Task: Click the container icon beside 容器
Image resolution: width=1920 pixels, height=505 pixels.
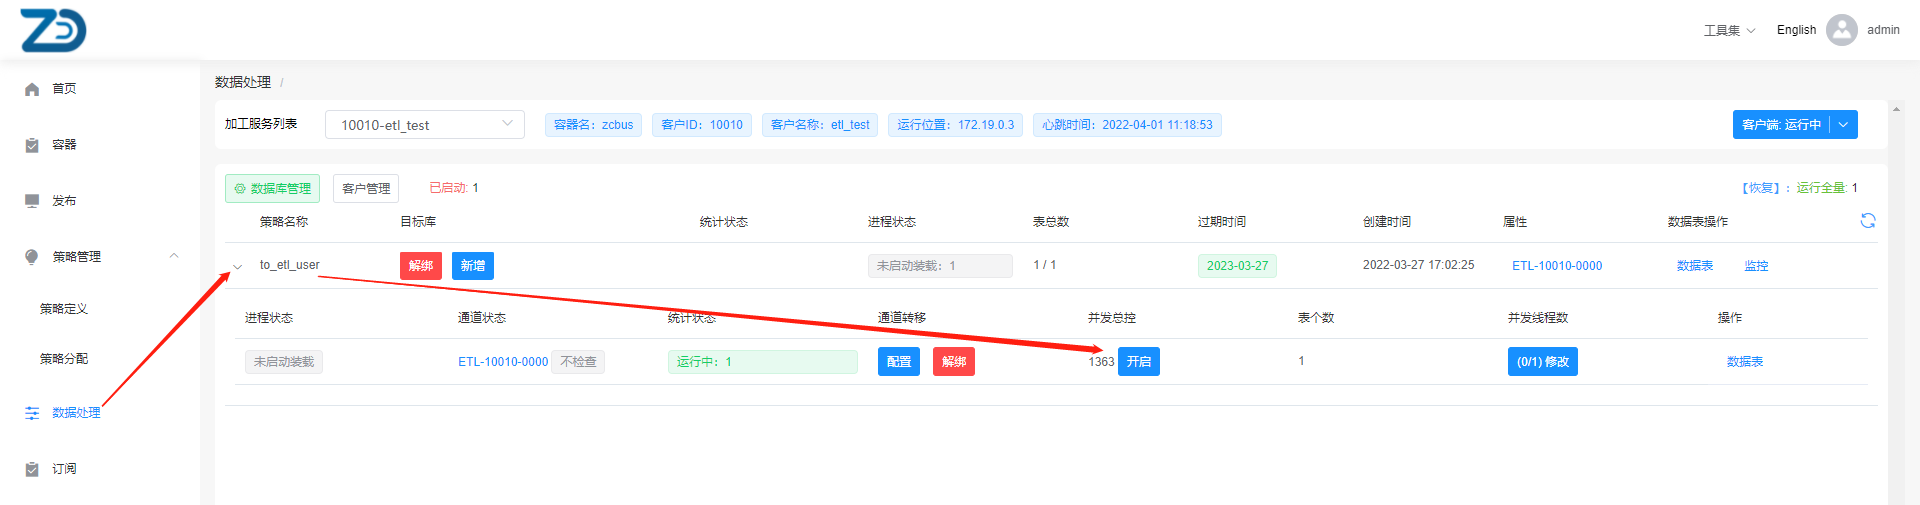Action: tap(32, 145)
